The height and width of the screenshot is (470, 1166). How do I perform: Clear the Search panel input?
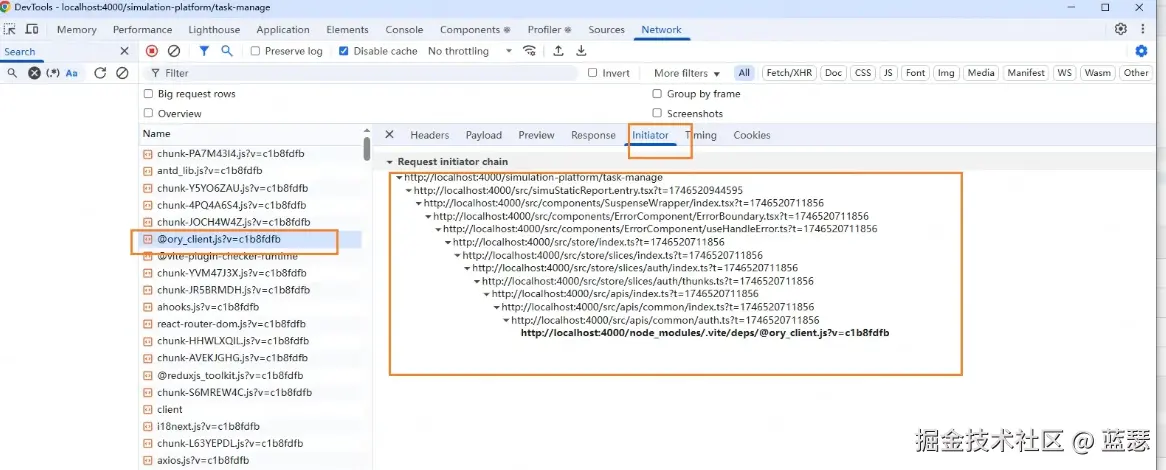34,73
